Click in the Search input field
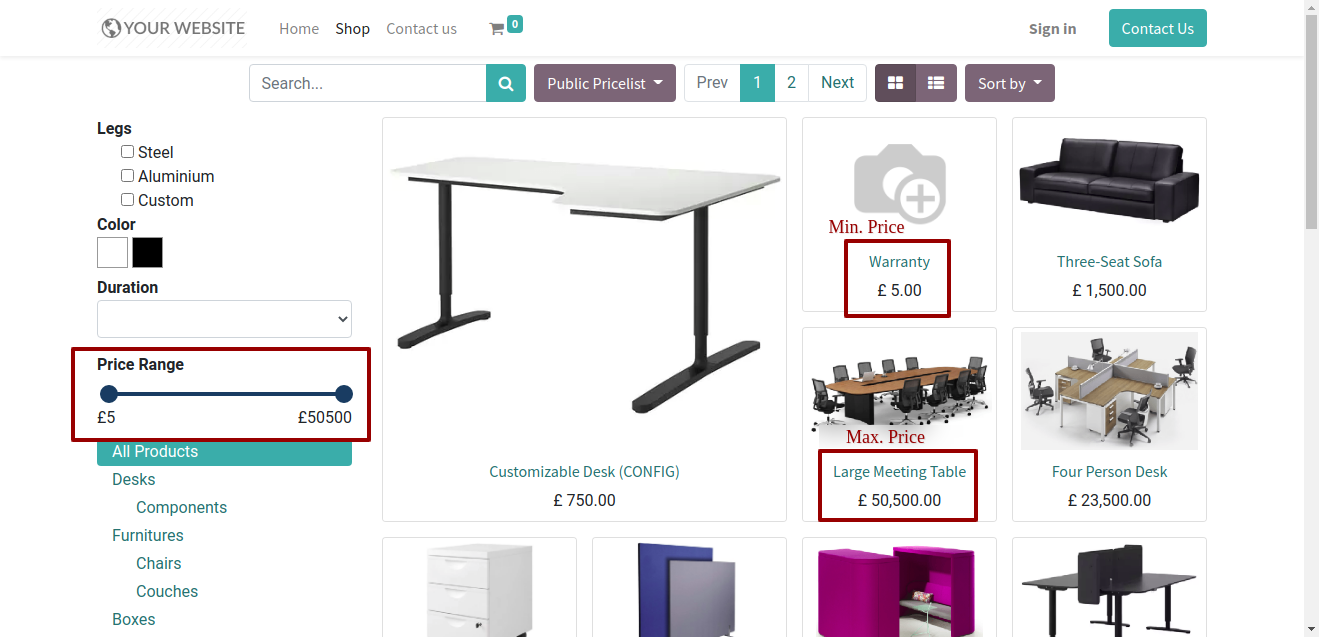The height and width of the screenshot is (637, 1319). 368,83
